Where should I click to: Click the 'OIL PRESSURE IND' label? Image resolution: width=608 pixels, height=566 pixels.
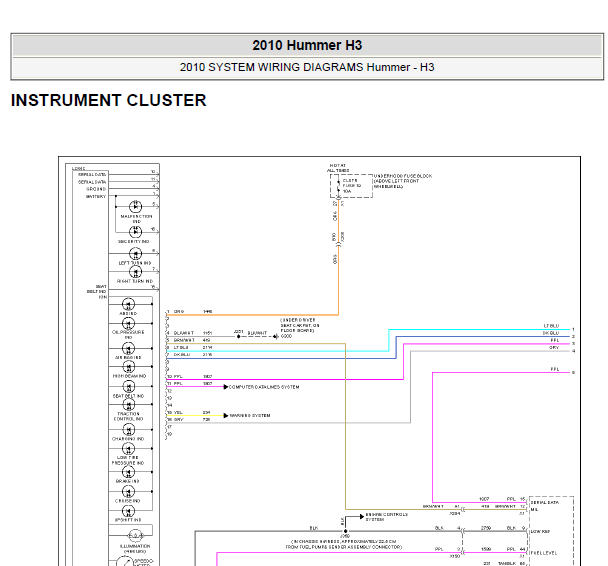[x=128, y=335]
